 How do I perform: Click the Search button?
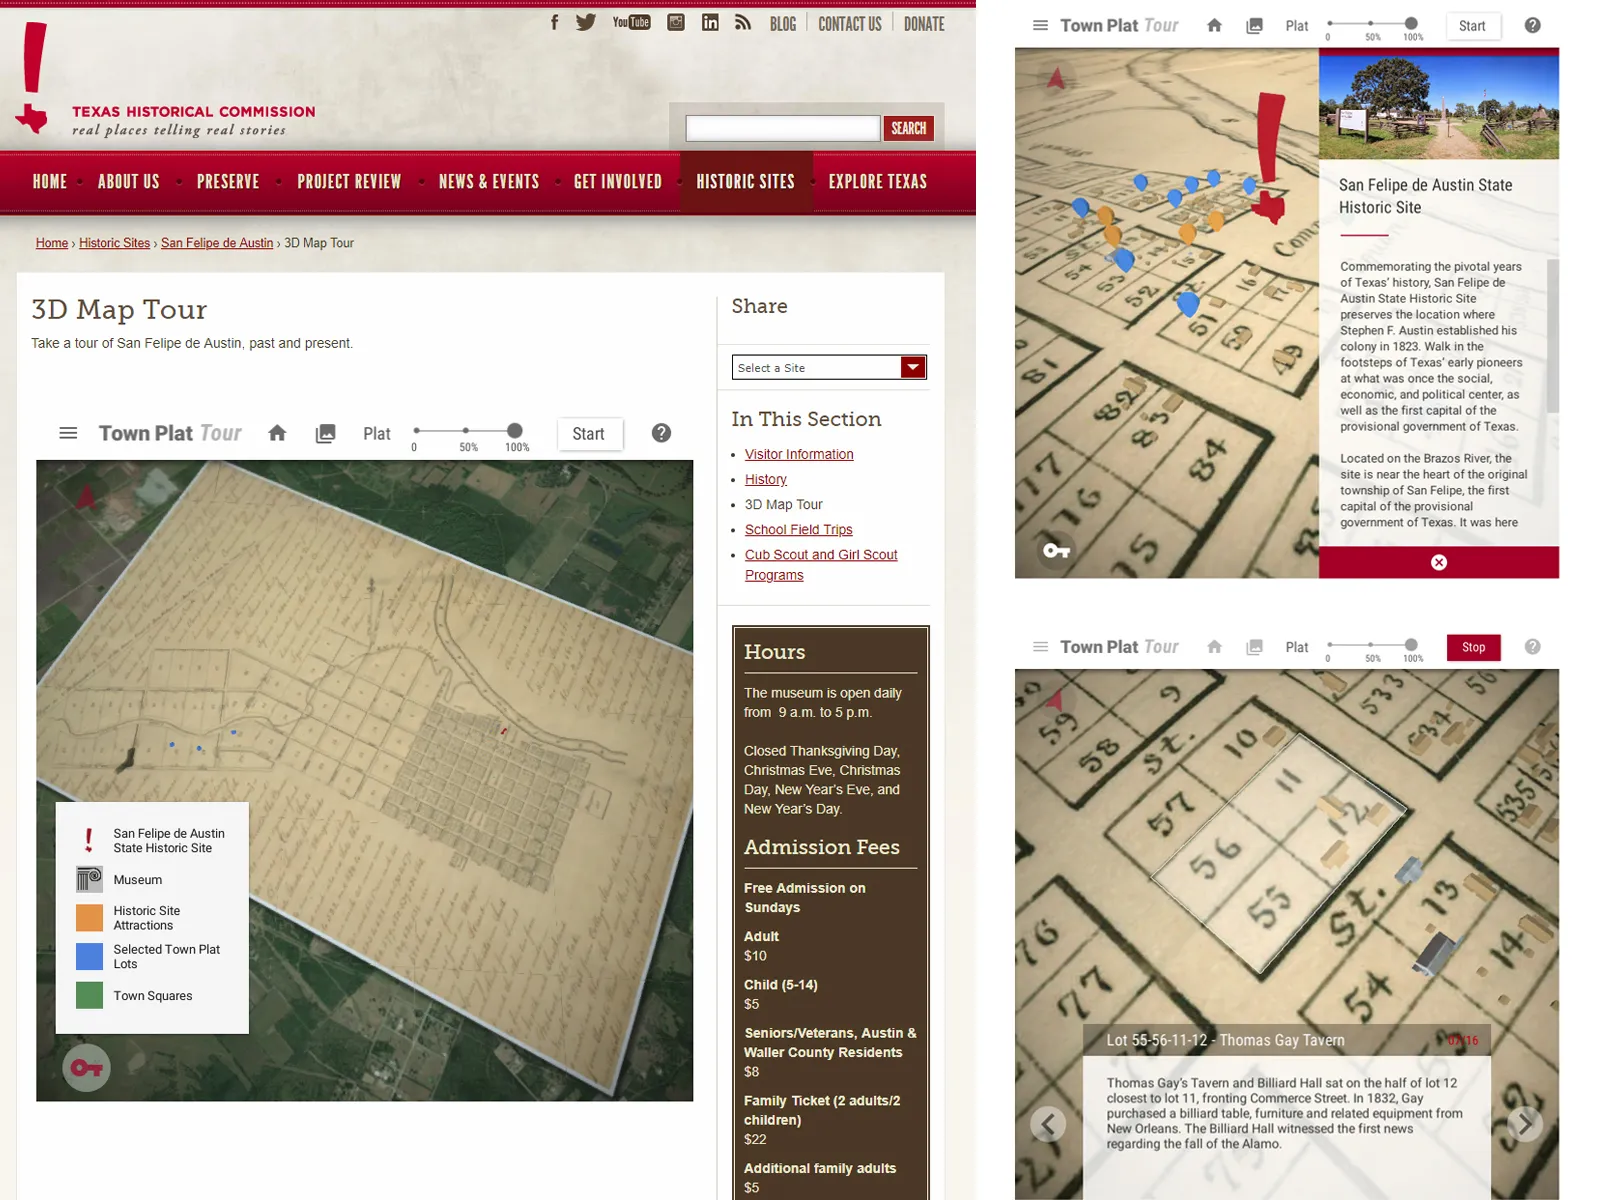tap(908, 128)
